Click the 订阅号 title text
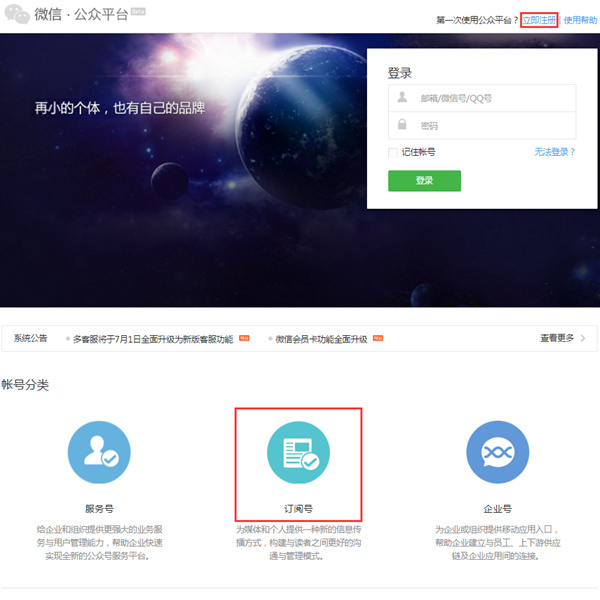Image resolution: width=600 pixels, height=600 pixels. 298,509
